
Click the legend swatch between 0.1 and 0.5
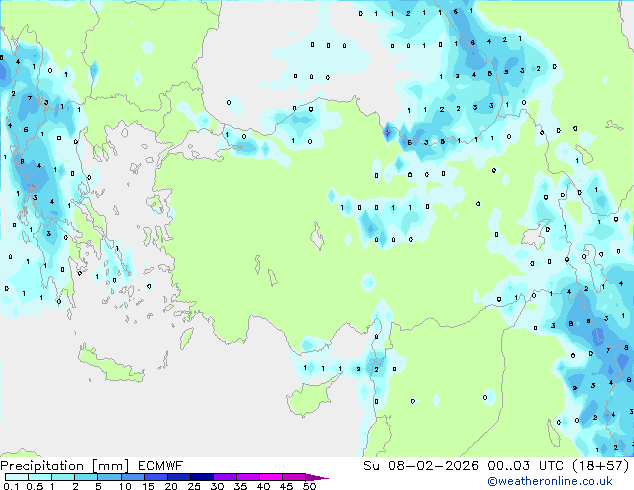coord(17,477)
